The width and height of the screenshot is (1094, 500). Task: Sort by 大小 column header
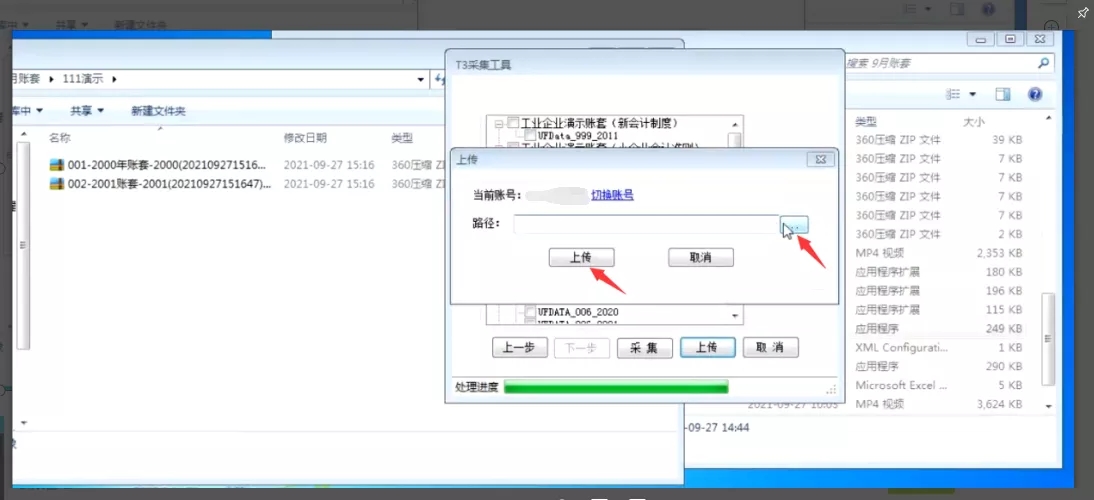pos(973,121)
